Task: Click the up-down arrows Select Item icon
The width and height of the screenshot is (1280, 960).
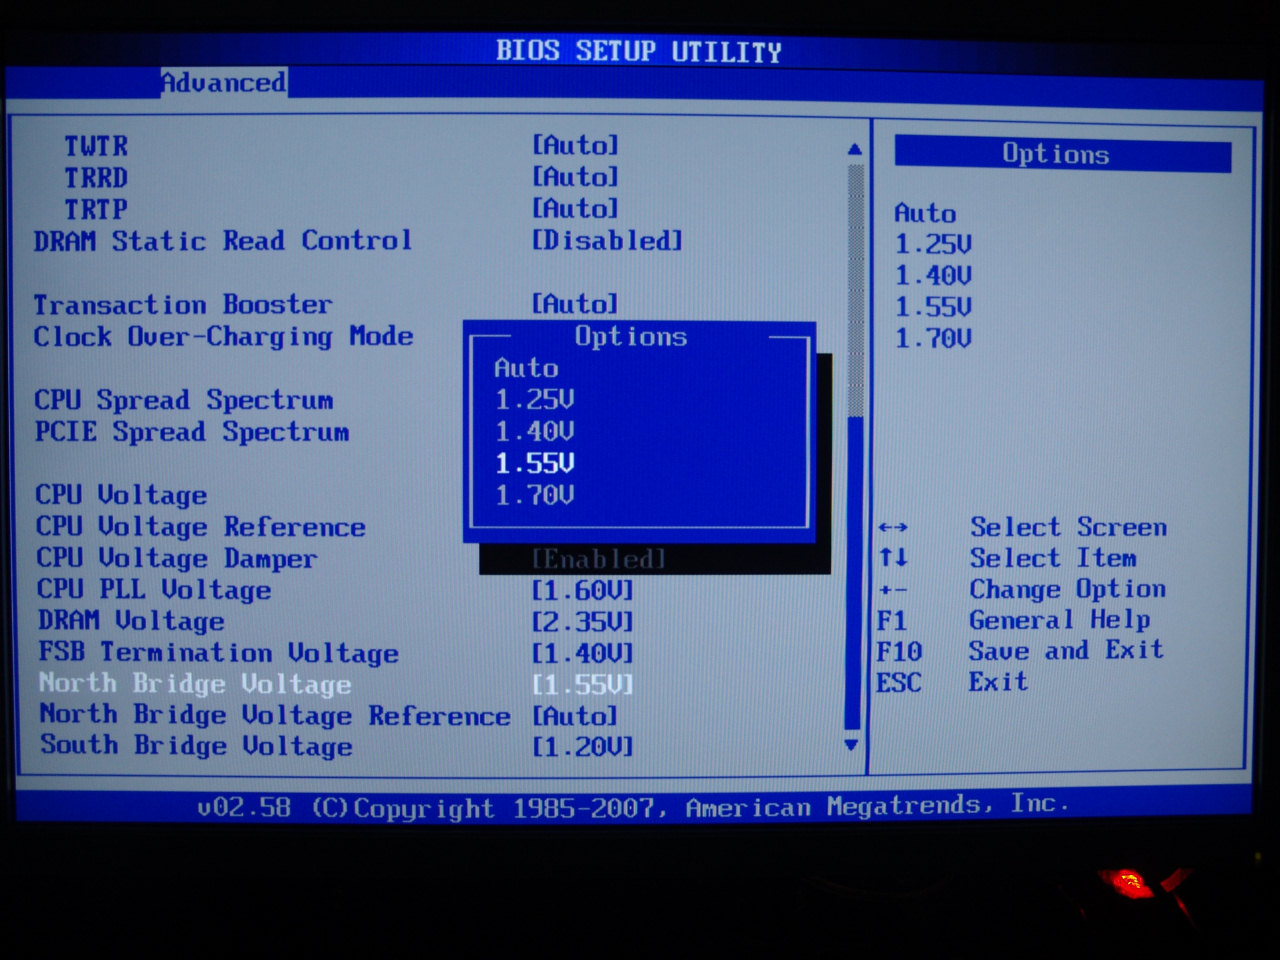Action: point(893,558)
